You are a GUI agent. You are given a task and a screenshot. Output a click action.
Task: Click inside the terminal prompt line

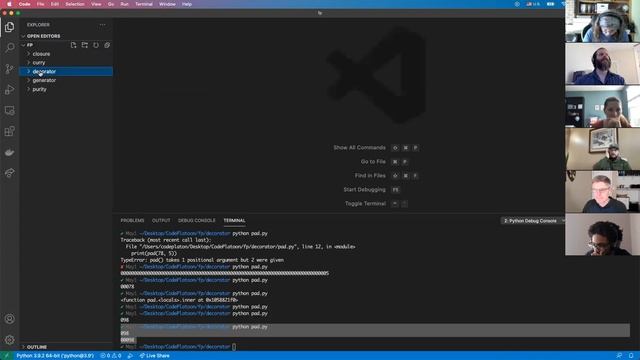pos(234,347)
